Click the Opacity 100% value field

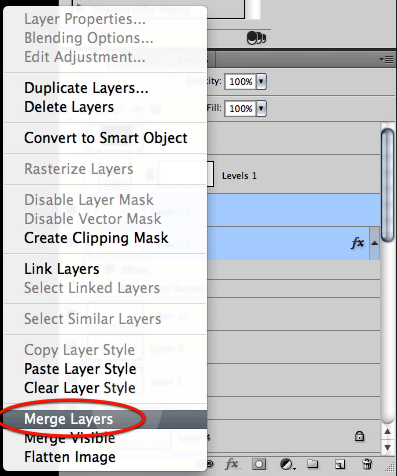[x=240, y=81]
